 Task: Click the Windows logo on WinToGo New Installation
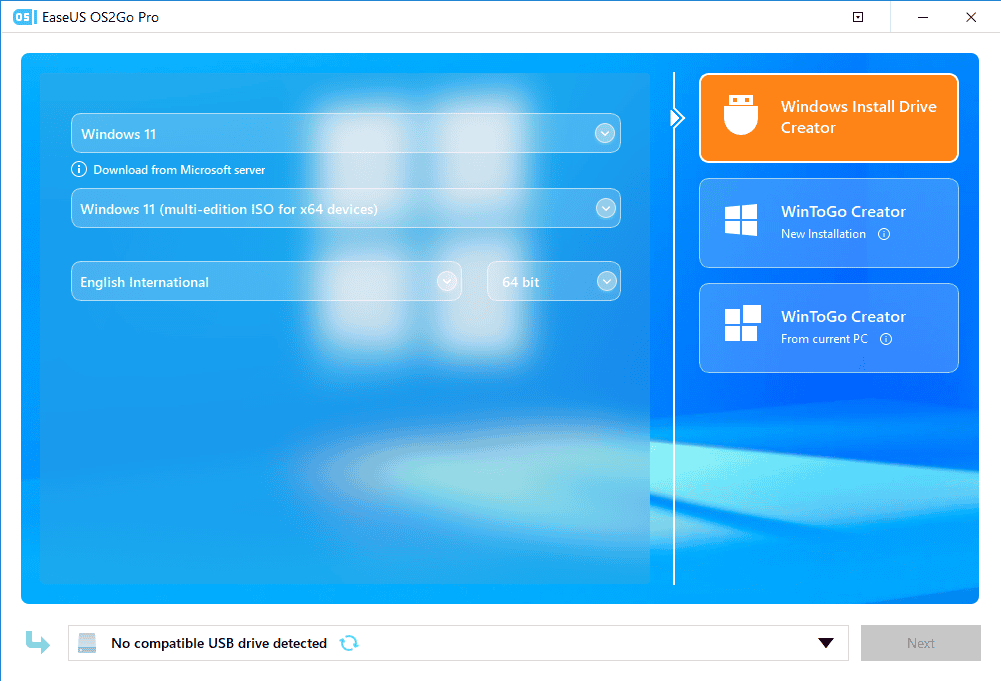(x=741, y=221)
